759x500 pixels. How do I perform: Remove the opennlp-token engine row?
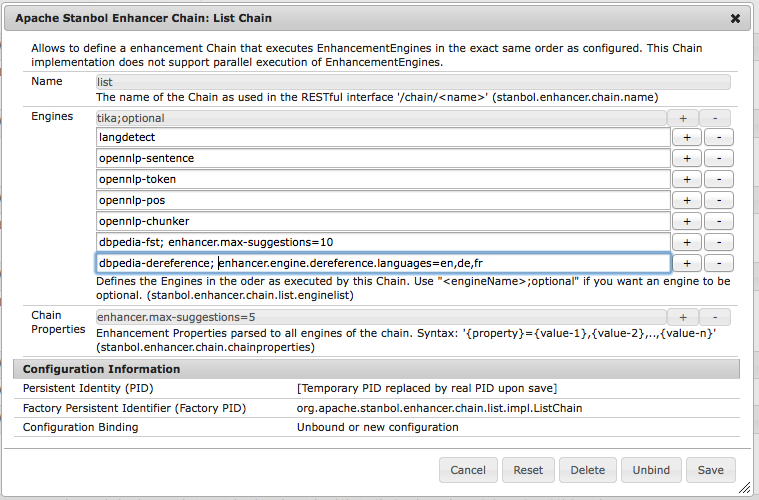[719, 179]
